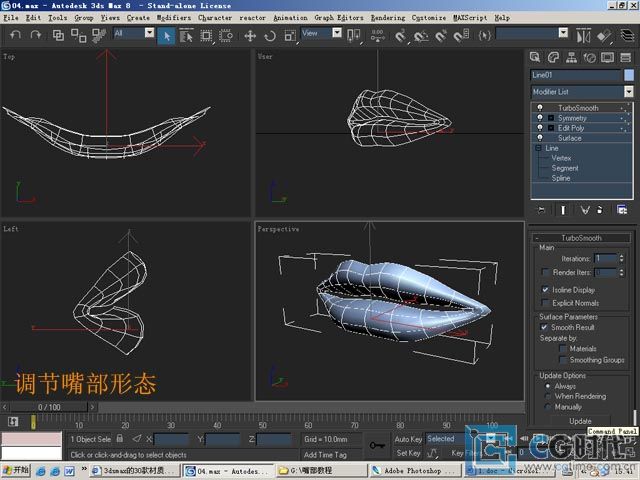Click Configure Modifier Sets icon
Viewport: 640px width, 480px height.
[x=622, y=210]
